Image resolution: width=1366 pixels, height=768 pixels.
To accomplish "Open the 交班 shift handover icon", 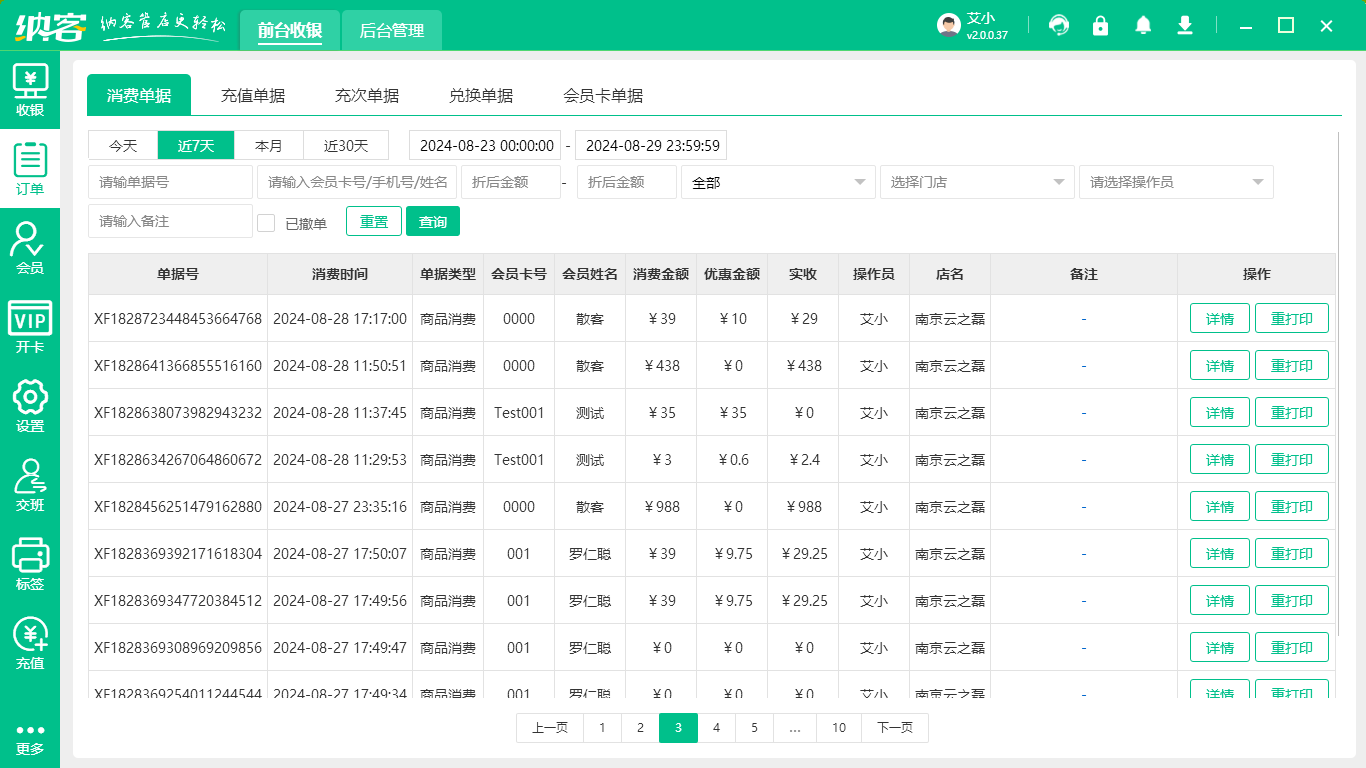I will click(x=30, y=485).
